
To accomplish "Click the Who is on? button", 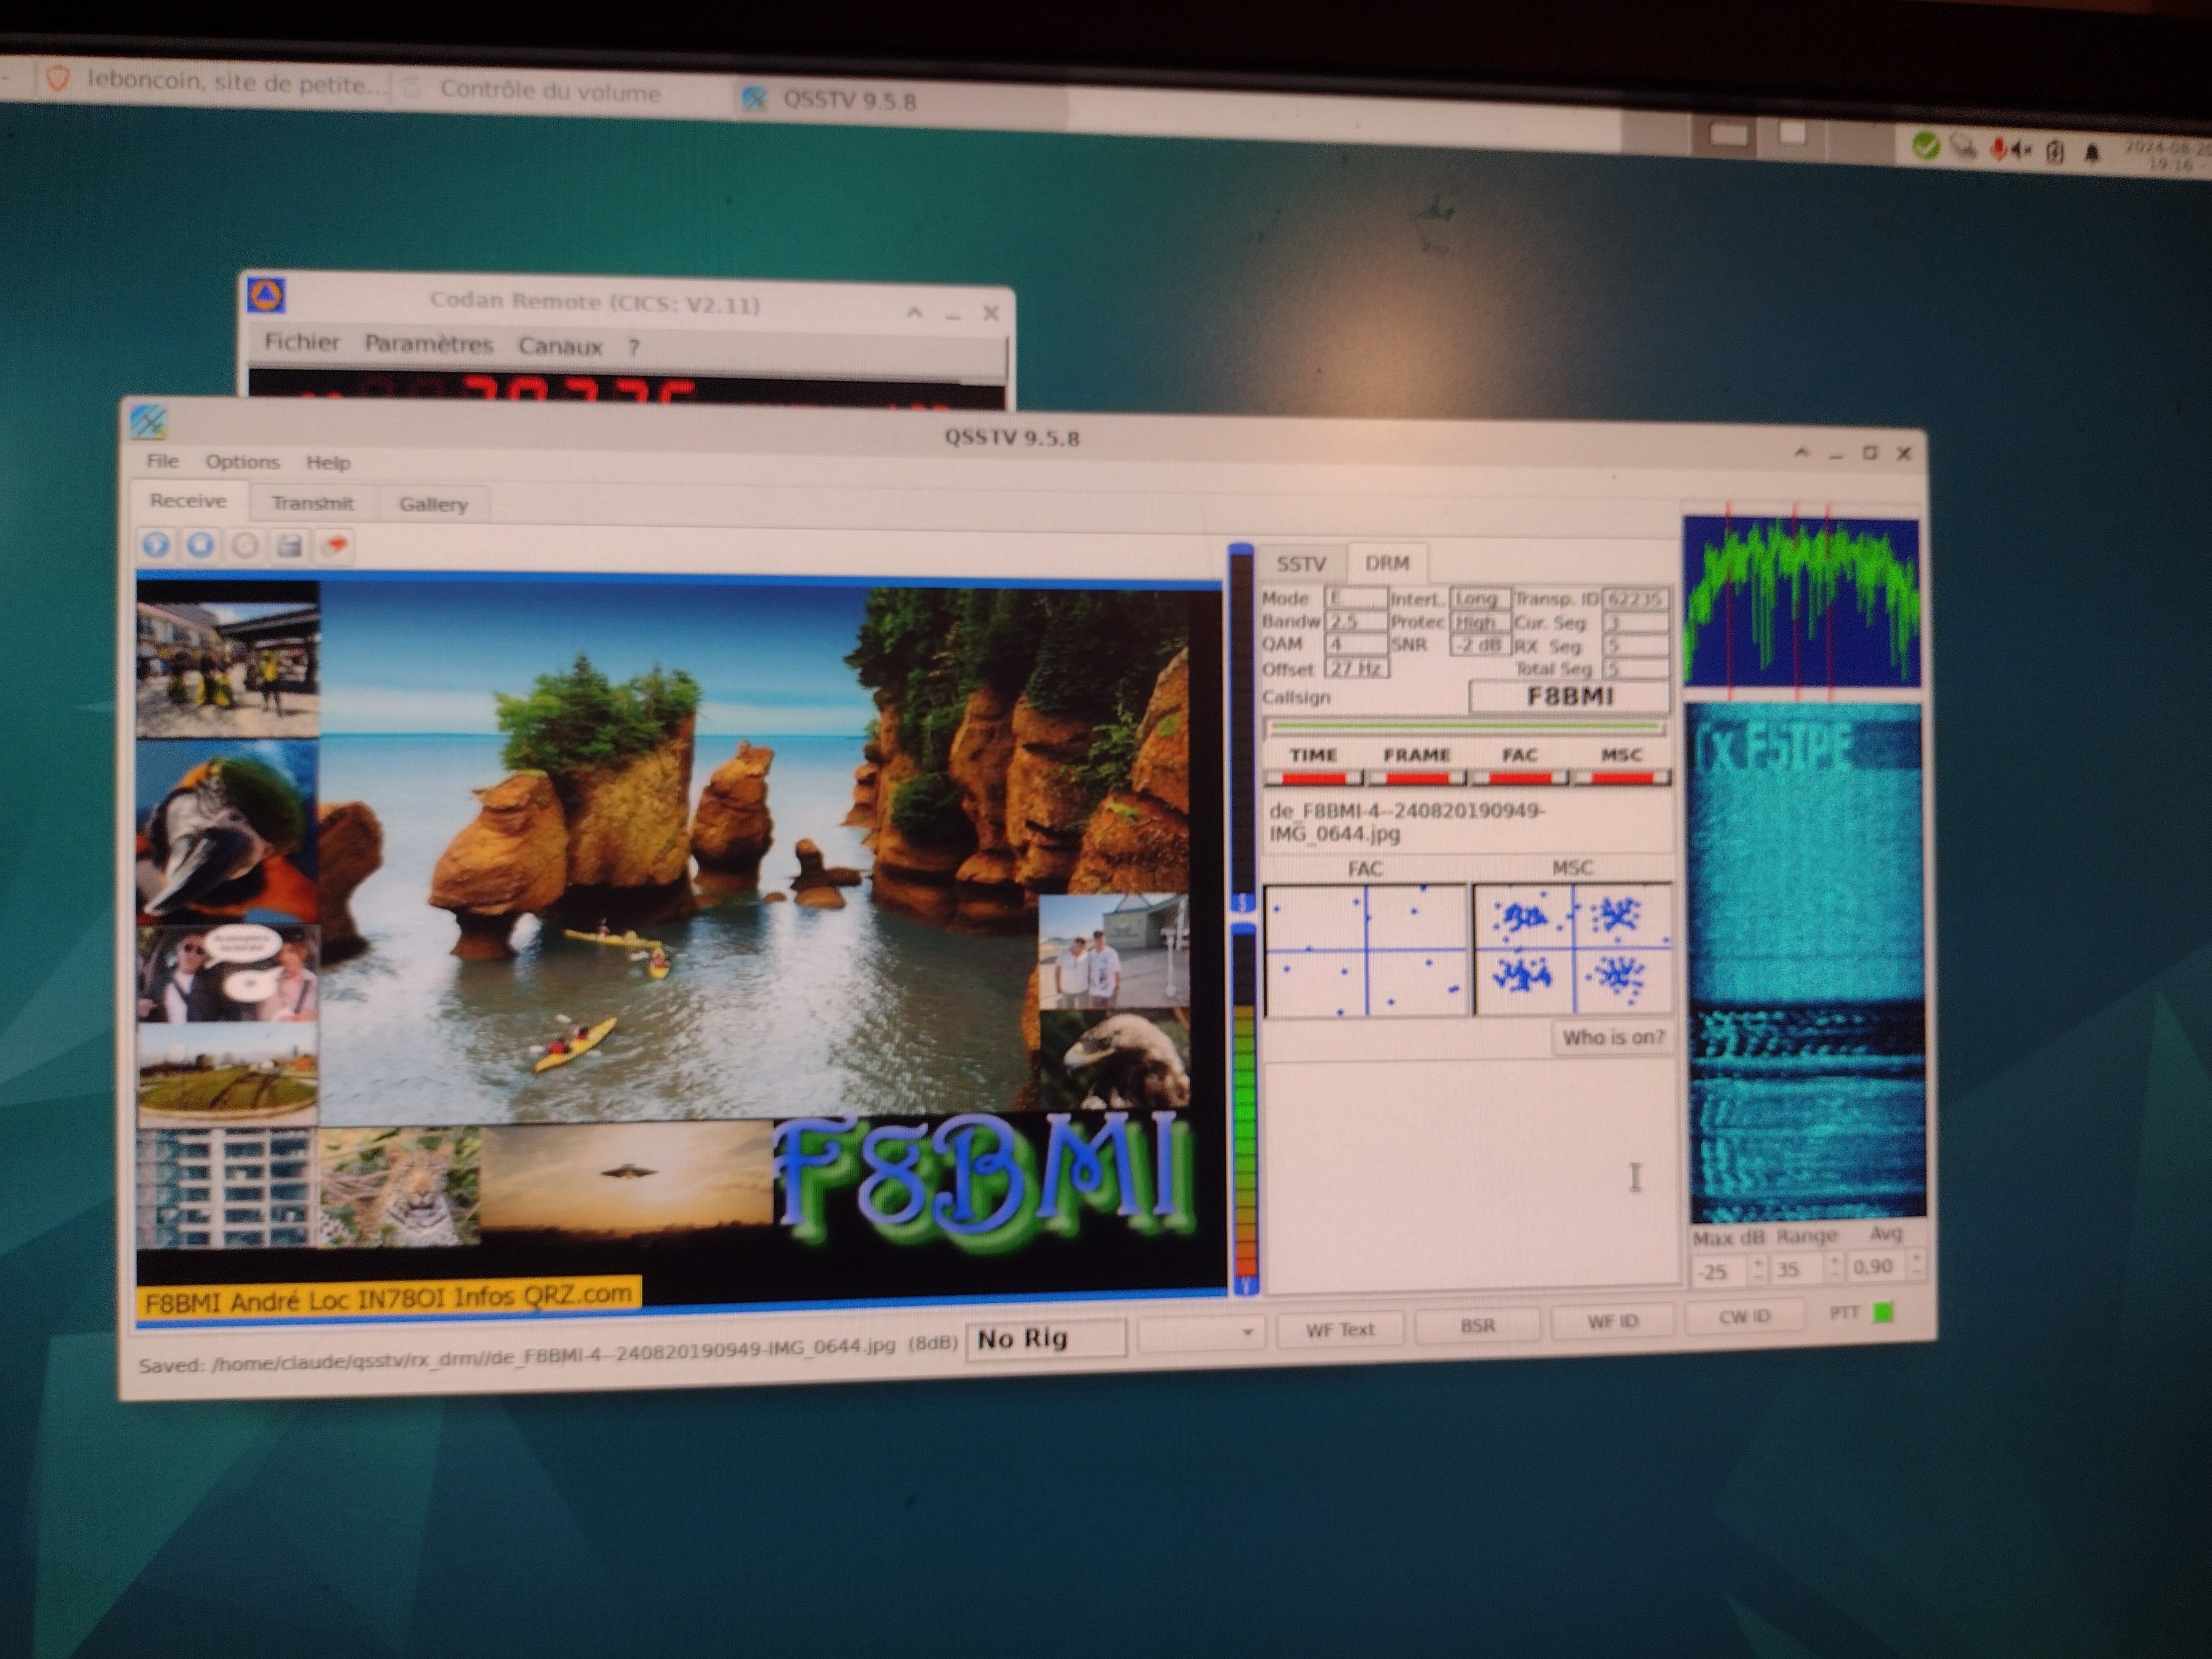I will [1612, 1037].
